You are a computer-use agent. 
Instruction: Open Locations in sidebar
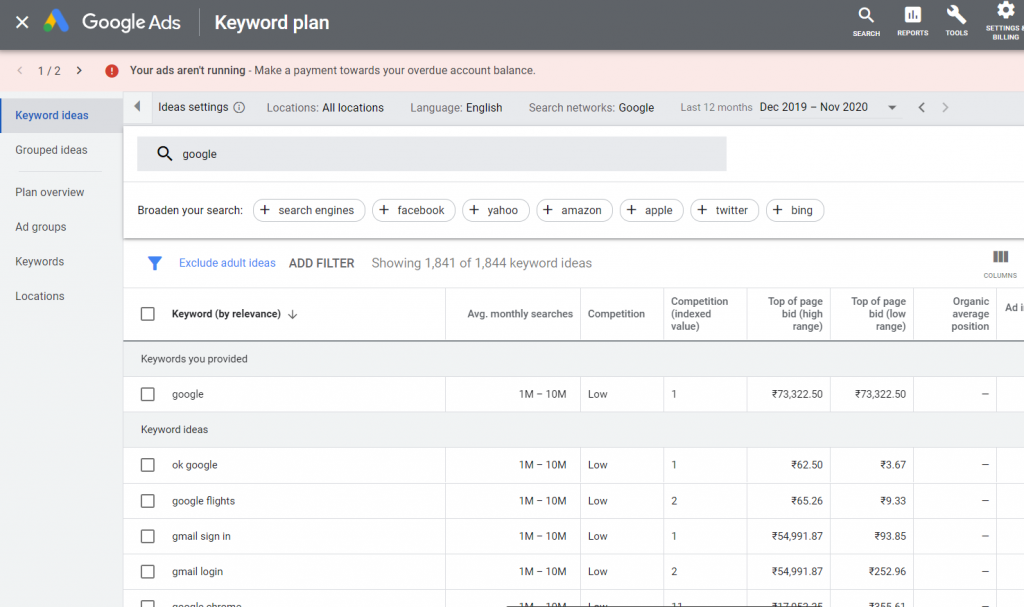(40, 297)
